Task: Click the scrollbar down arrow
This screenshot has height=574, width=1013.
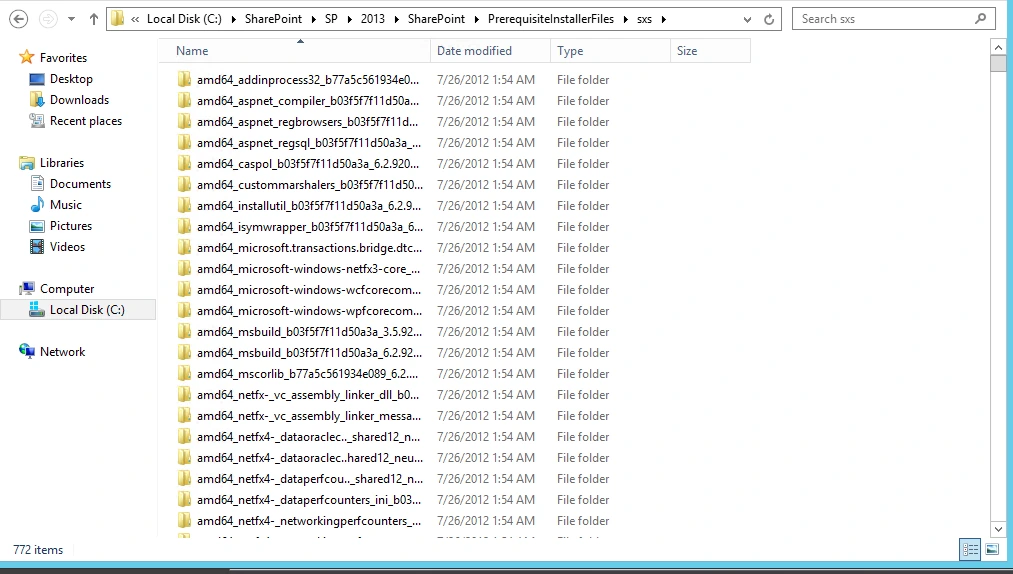Action: [998, 529]
